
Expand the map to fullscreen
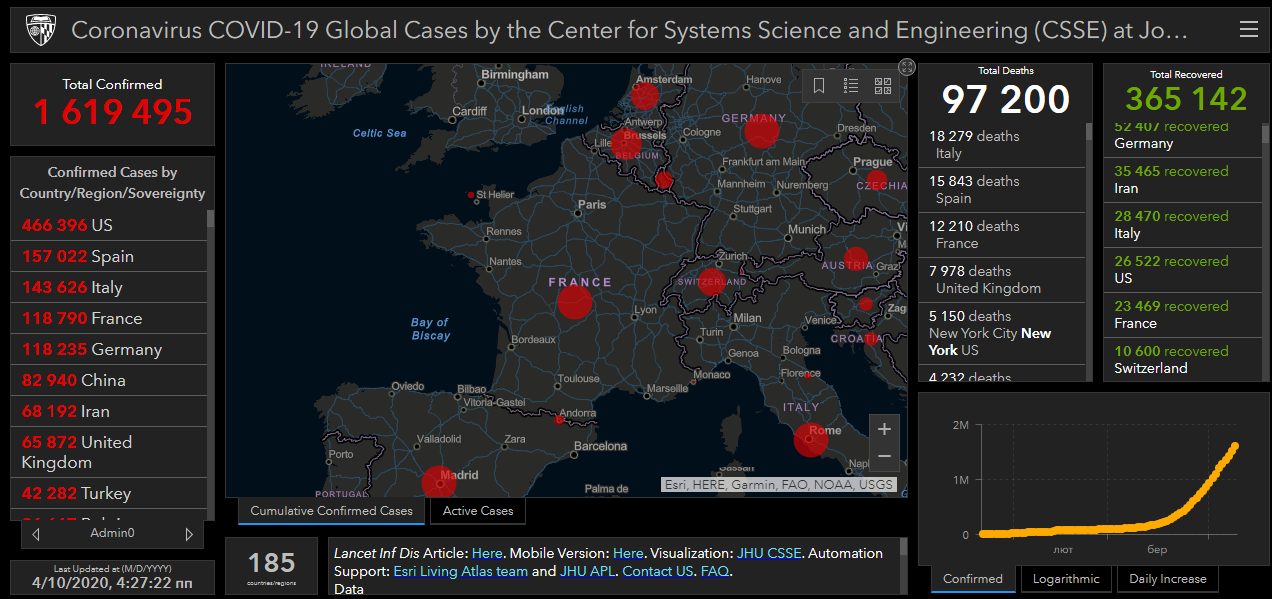click(x=907, y=67)
